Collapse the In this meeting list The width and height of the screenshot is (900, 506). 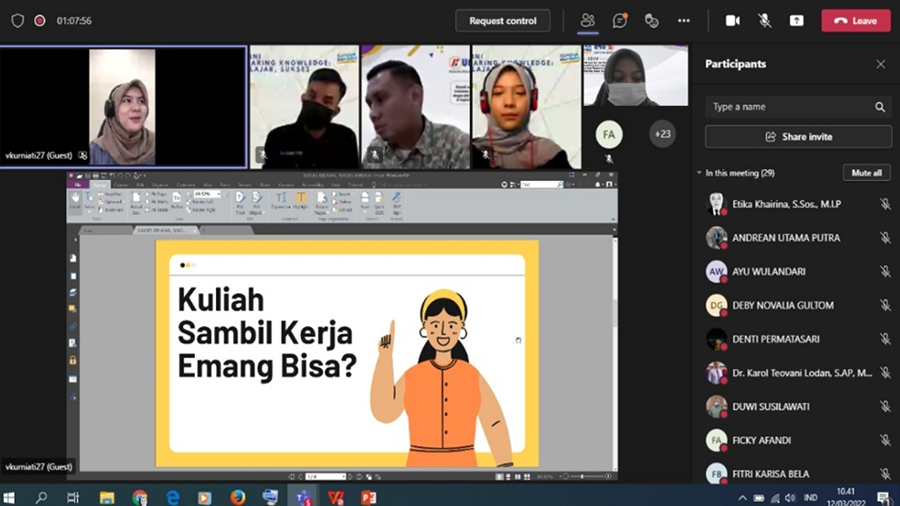(700, 173)
